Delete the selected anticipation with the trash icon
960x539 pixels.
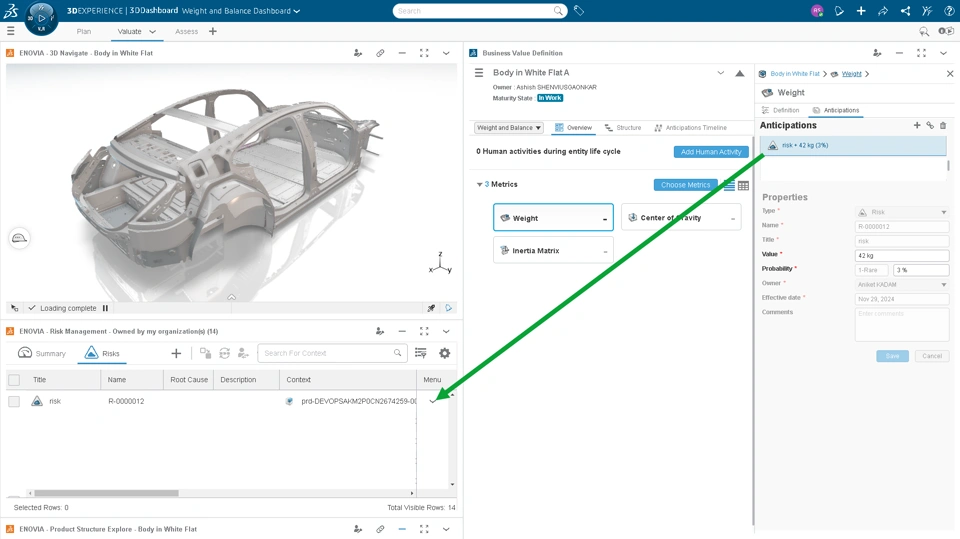(x=943, y=125)
